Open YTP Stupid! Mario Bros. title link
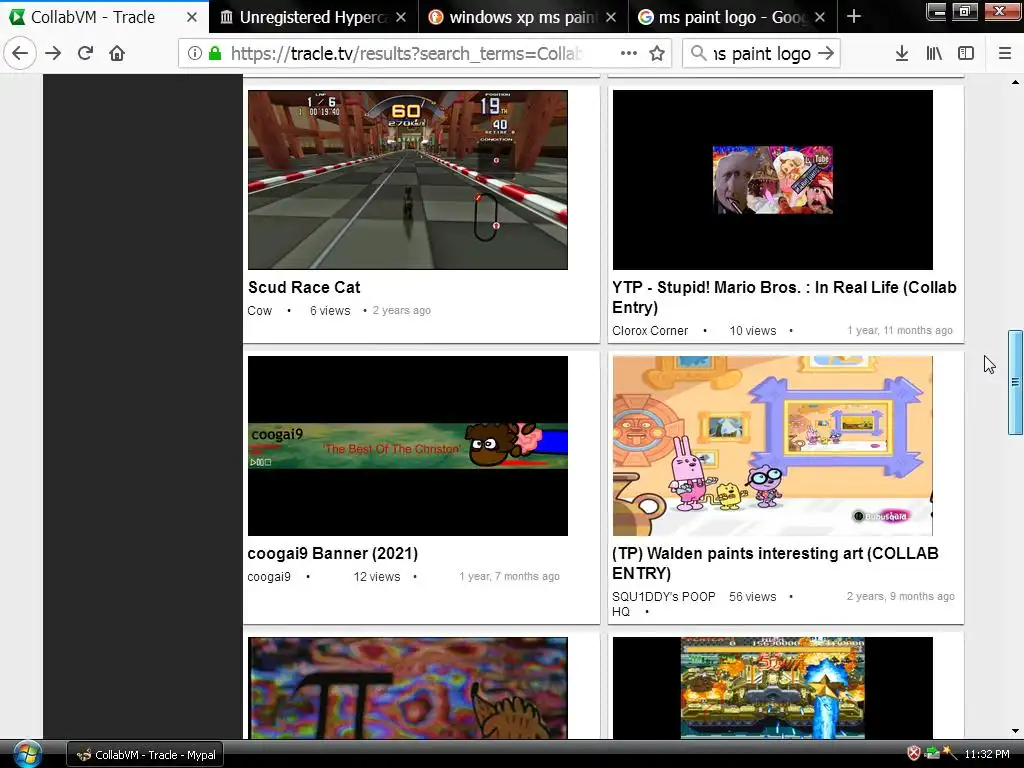Image resolution: width=1024 pixels, height=768 pixels. pyautogui.click(x=784, y=297)
